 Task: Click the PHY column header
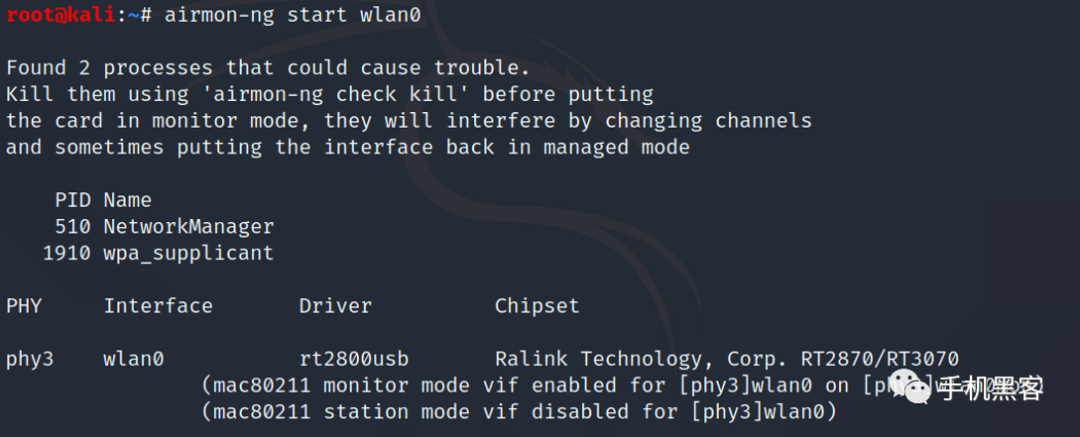point(24,305)
